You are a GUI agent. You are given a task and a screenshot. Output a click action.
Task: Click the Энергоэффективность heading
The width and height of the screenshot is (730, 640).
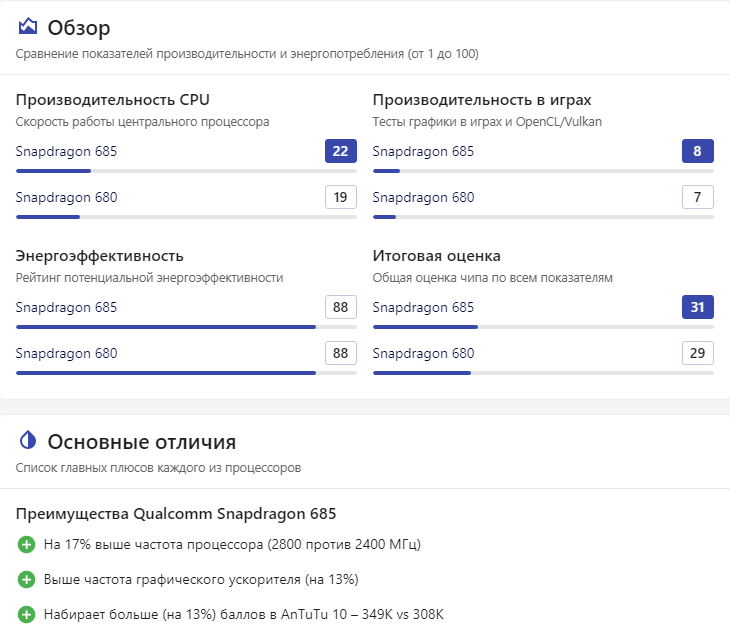100,256
